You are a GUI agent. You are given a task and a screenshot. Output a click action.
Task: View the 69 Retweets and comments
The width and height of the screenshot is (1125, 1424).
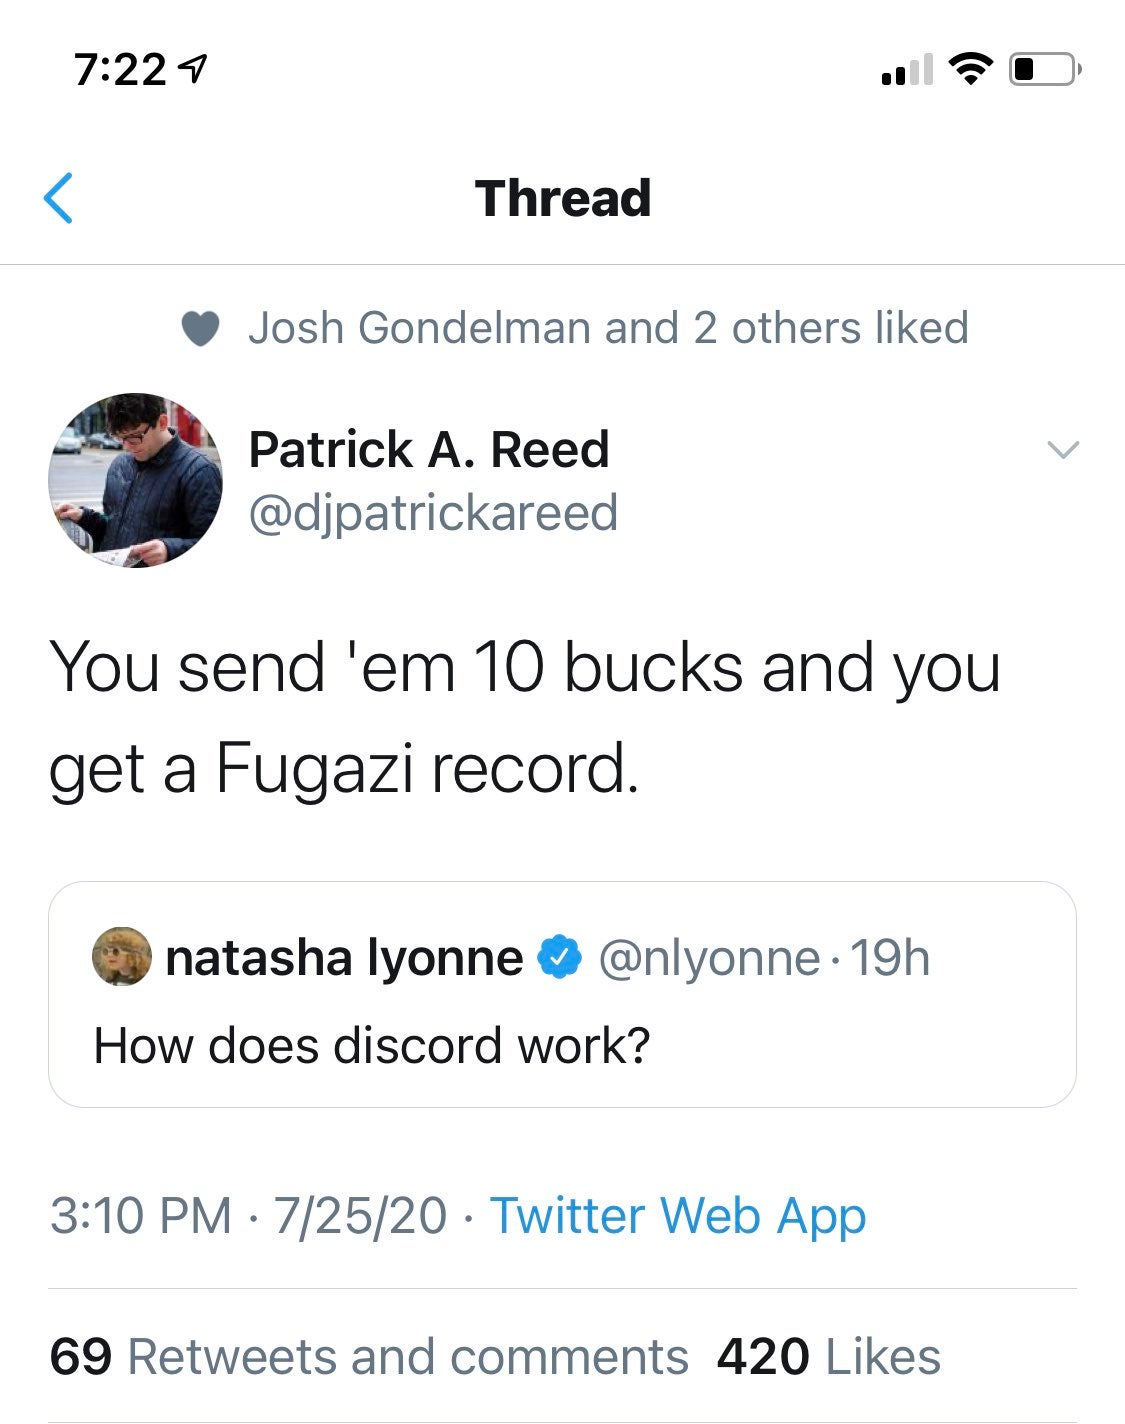(369, 1357)
